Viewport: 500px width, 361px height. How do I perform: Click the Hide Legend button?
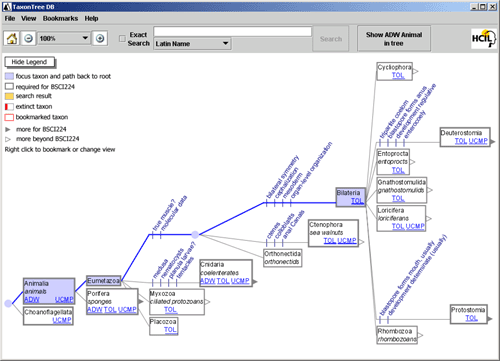coord(29,62)
